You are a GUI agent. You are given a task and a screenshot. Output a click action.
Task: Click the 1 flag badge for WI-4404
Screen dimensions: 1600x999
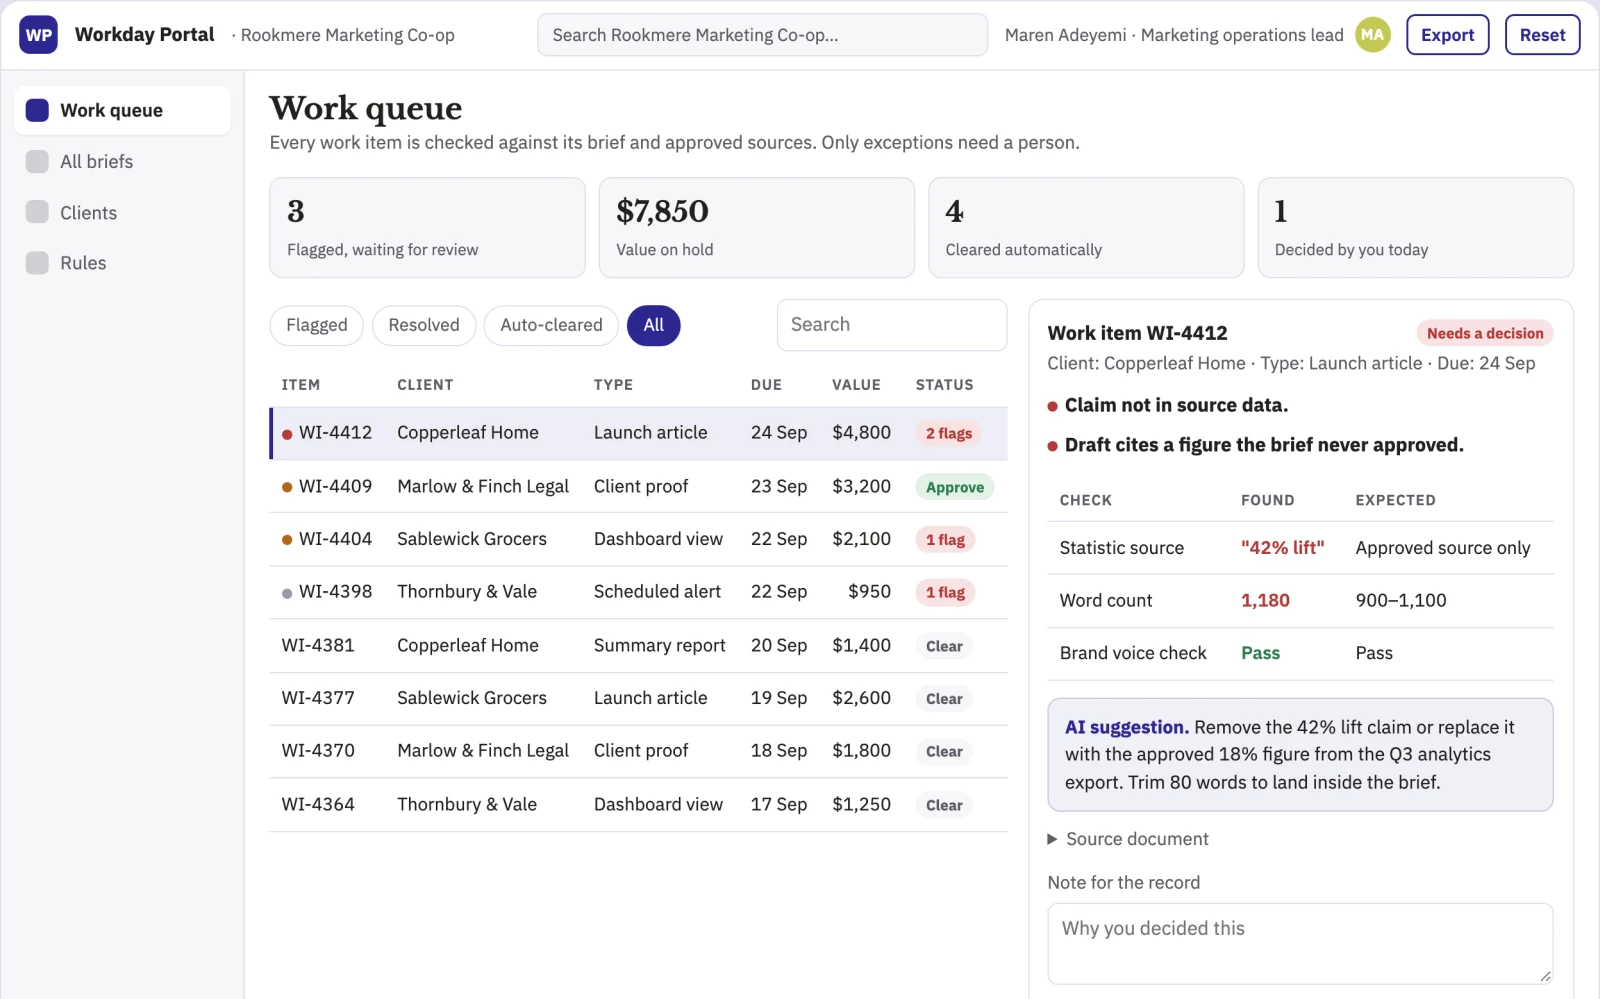click(945, 540)
